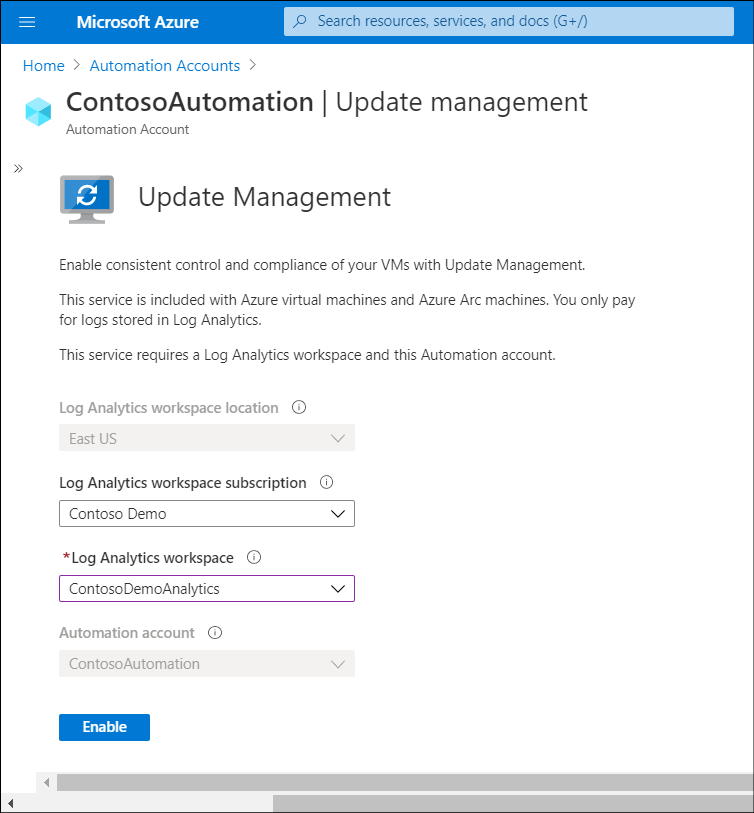This screenshot has width=754, height=813.
Task: Click the ContosoAutomation page title
Action: tap(190, 102)
